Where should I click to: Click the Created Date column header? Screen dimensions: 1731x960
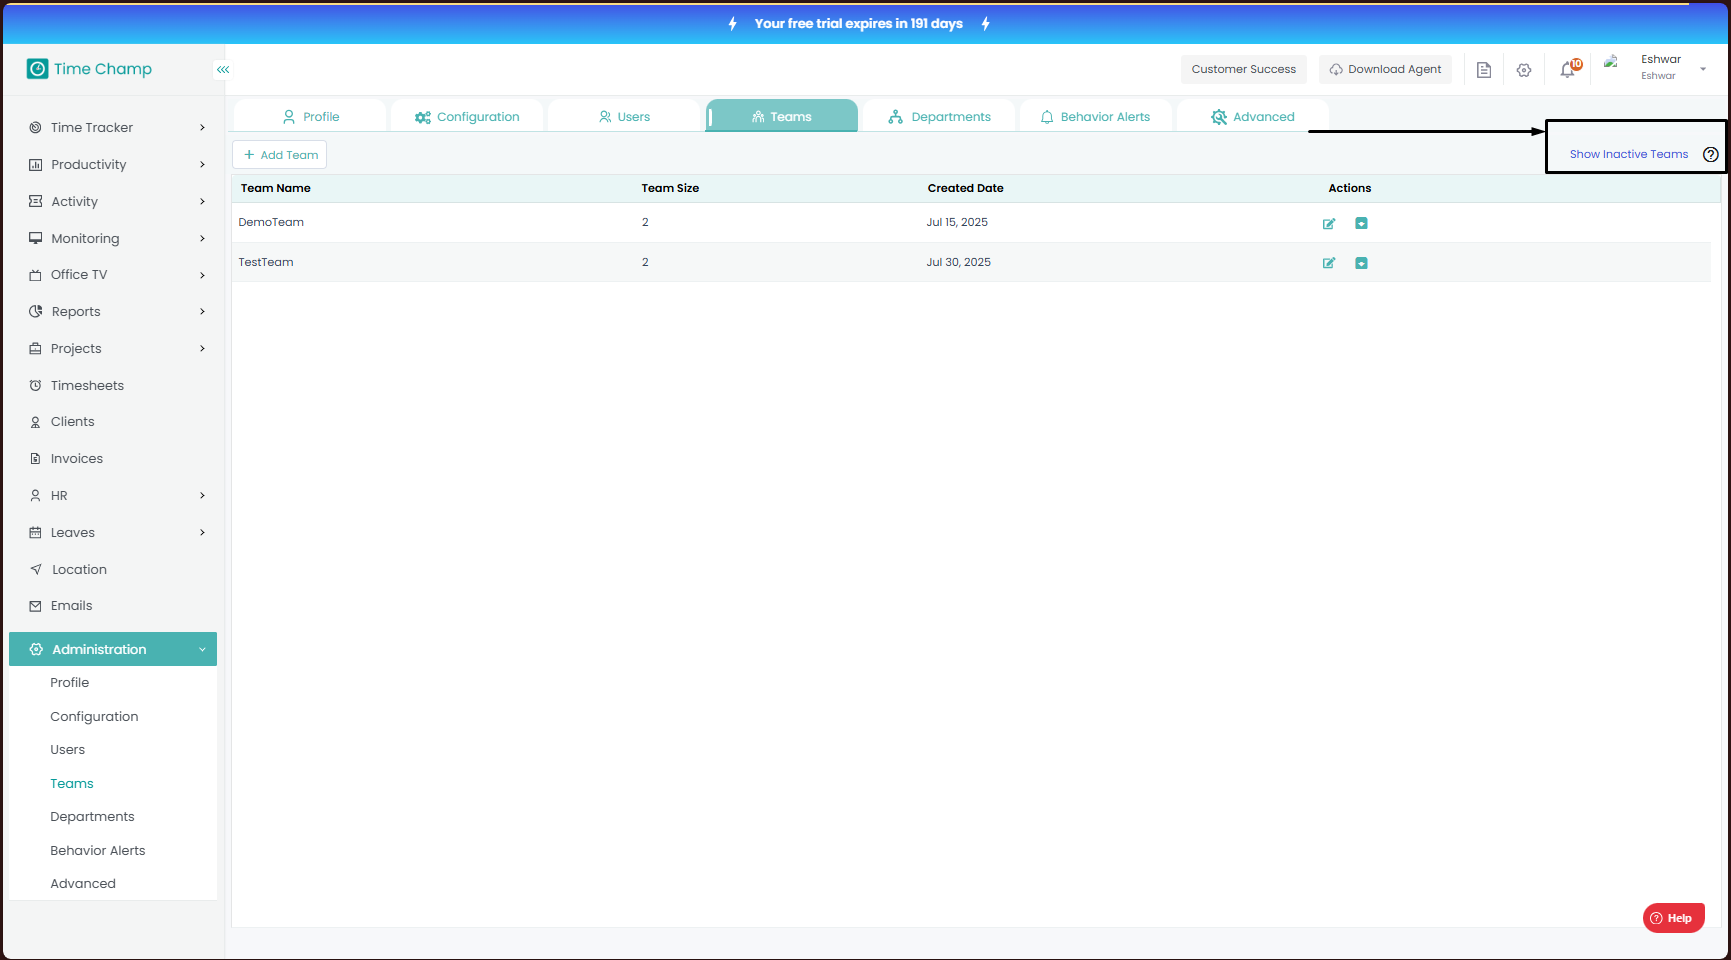pyautogui.click(x=965, y=188)
